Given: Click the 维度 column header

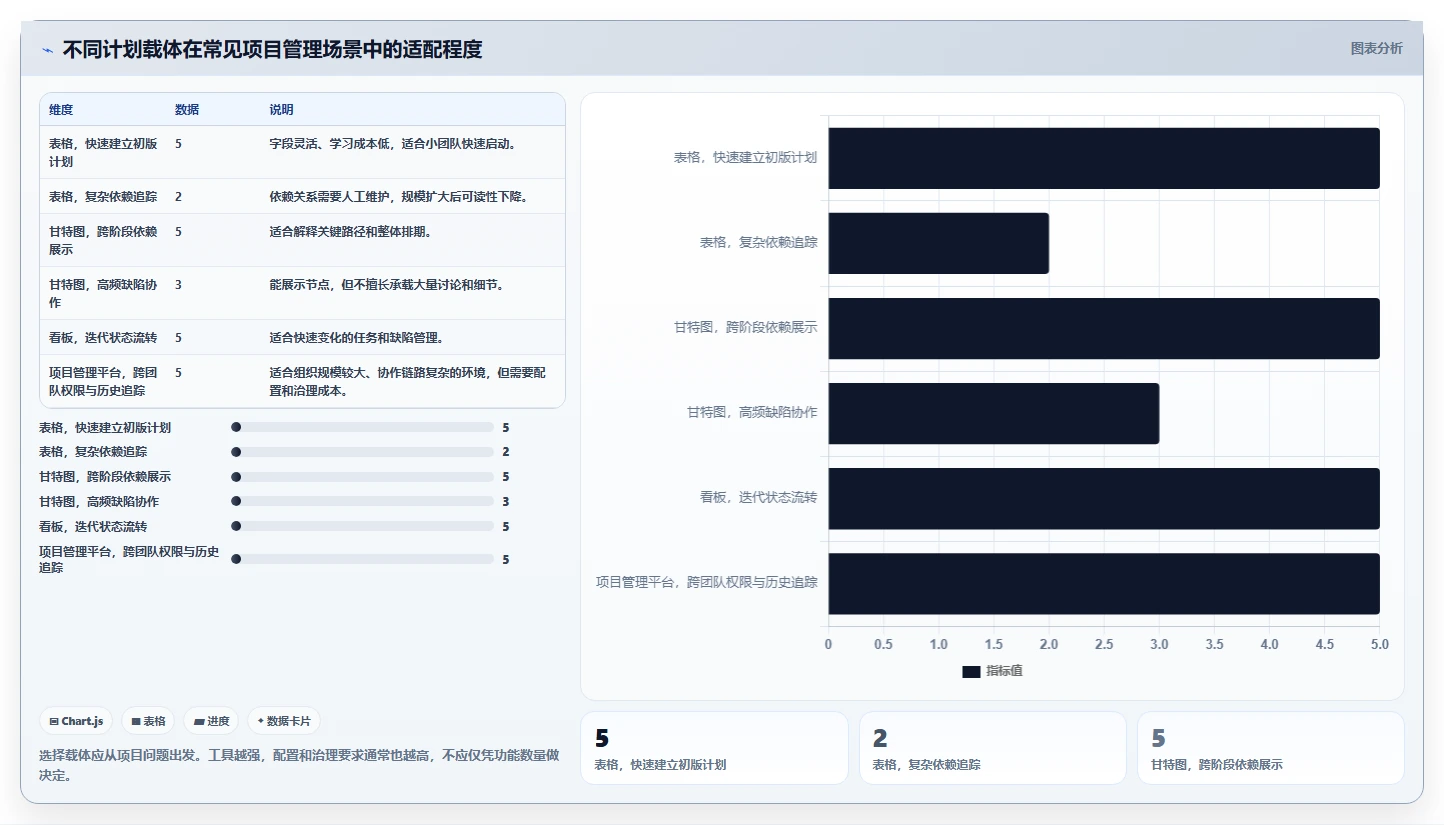Looking at the screenshot, I should tap(61, 110).
